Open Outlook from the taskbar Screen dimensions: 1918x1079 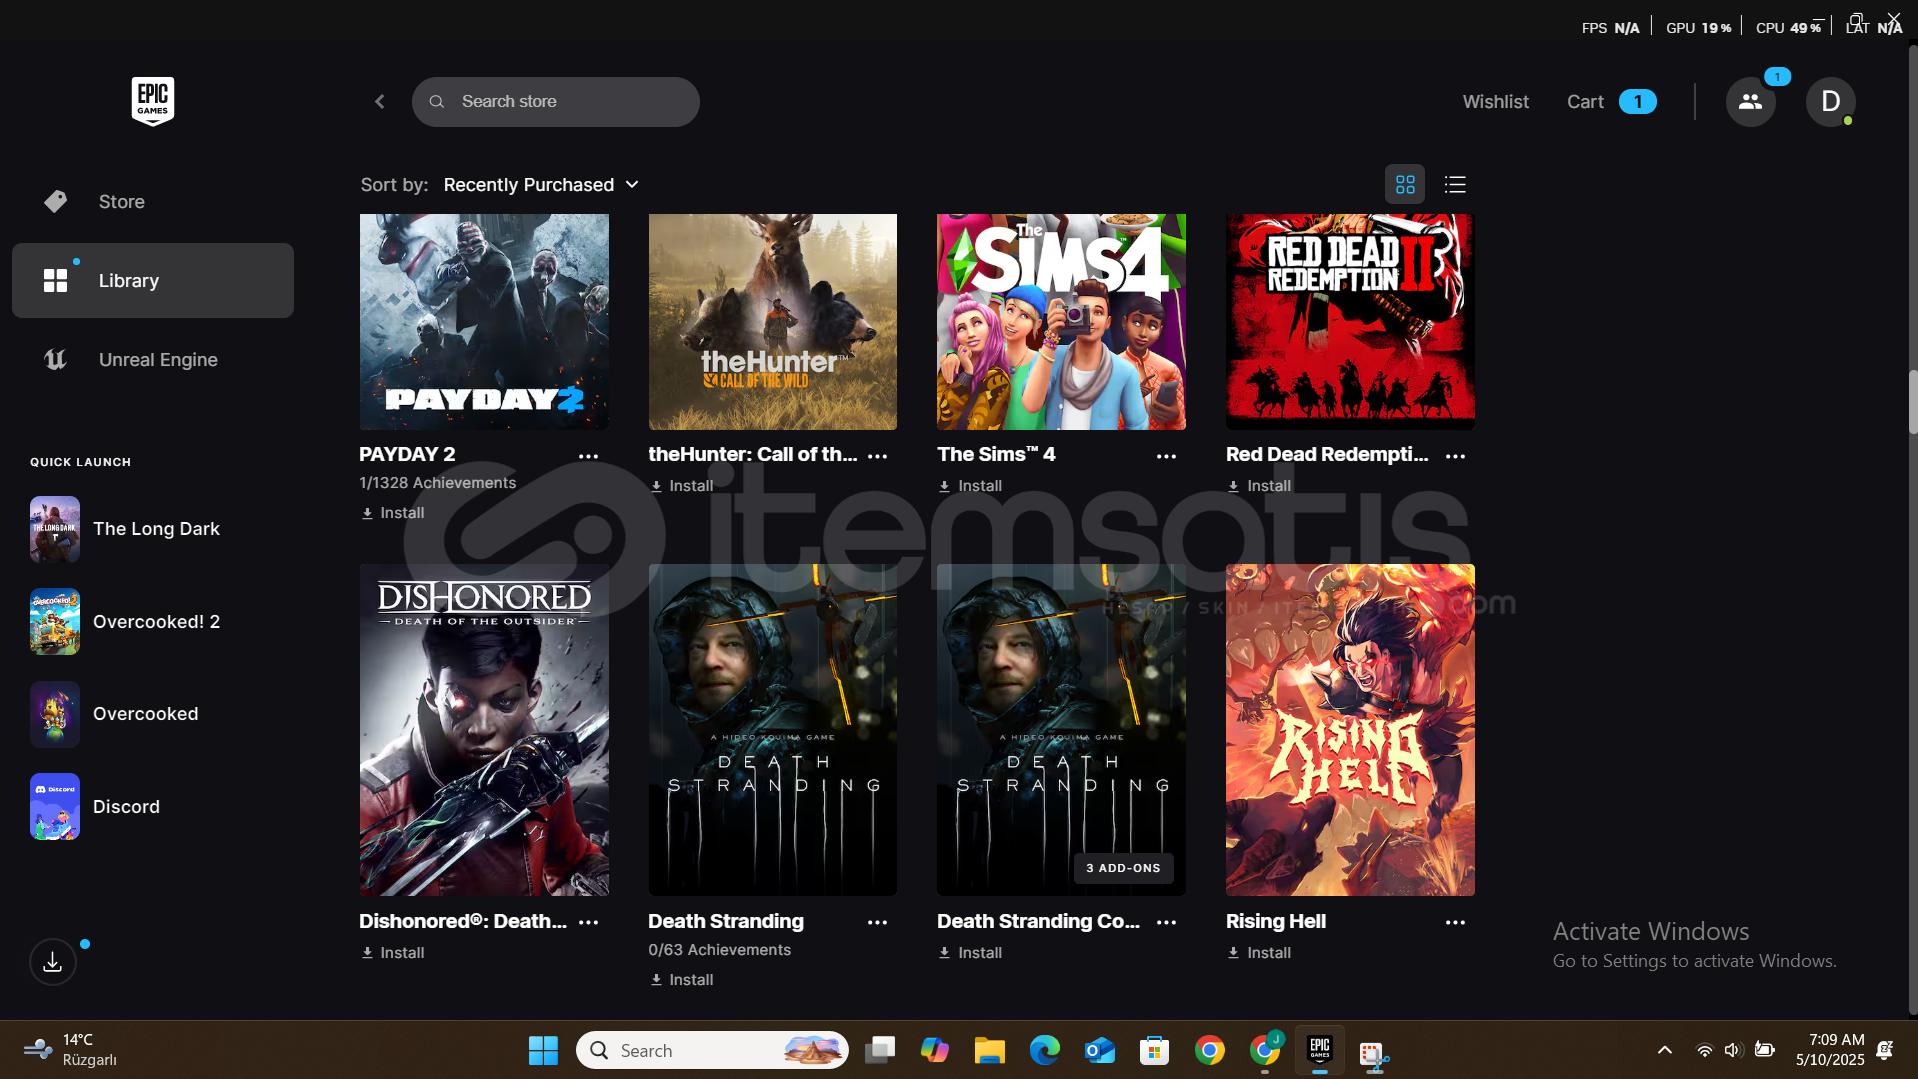pos(1100,1050)
